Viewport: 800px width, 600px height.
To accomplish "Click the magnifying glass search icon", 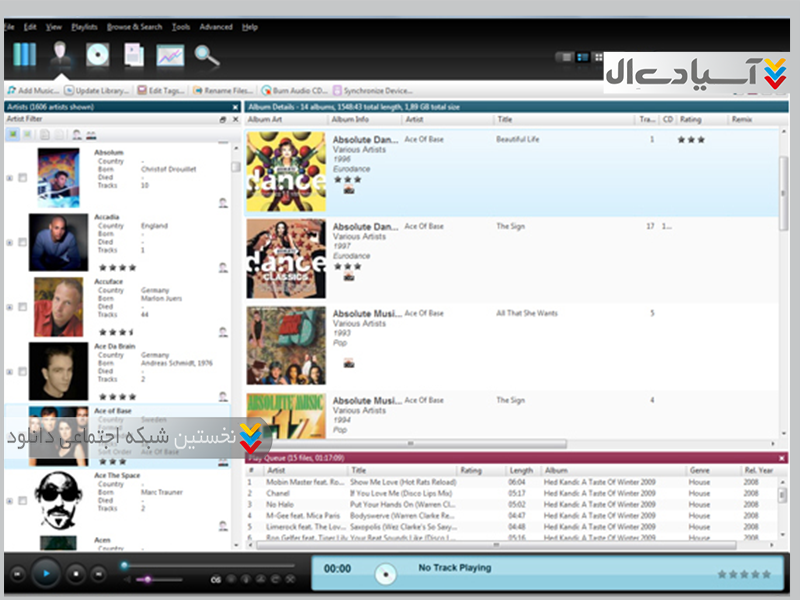I will pyautogui.click(x=207, y=55).
